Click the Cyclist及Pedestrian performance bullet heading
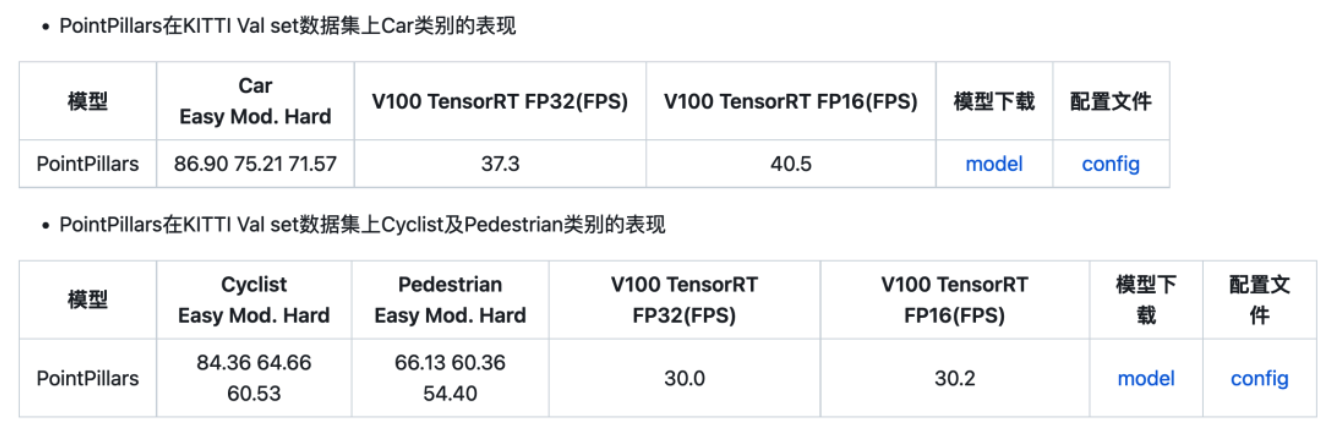This screenshot has width=1342, height=442. (x=362, y=225)
